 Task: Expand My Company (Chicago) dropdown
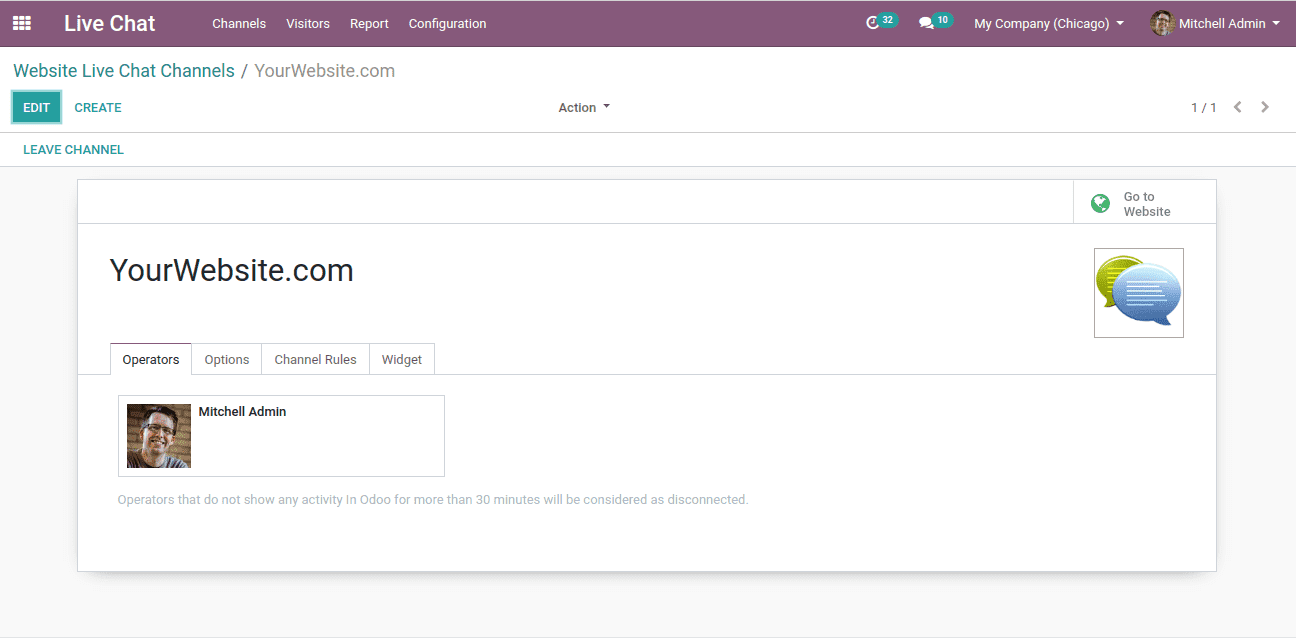click(1049, 23)
